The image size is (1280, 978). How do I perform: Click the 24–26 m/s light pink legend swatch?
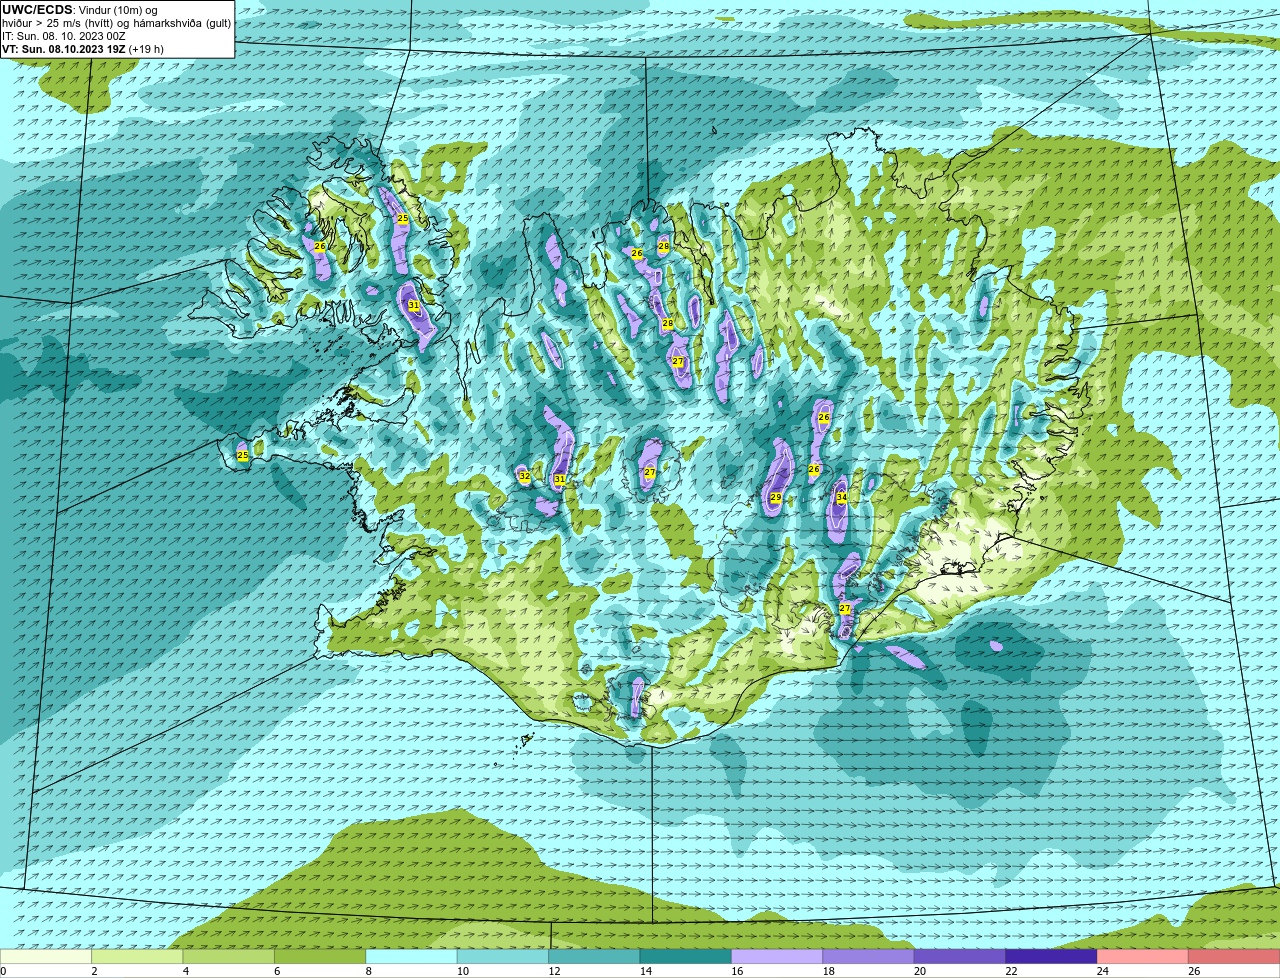click(1144, 957)
